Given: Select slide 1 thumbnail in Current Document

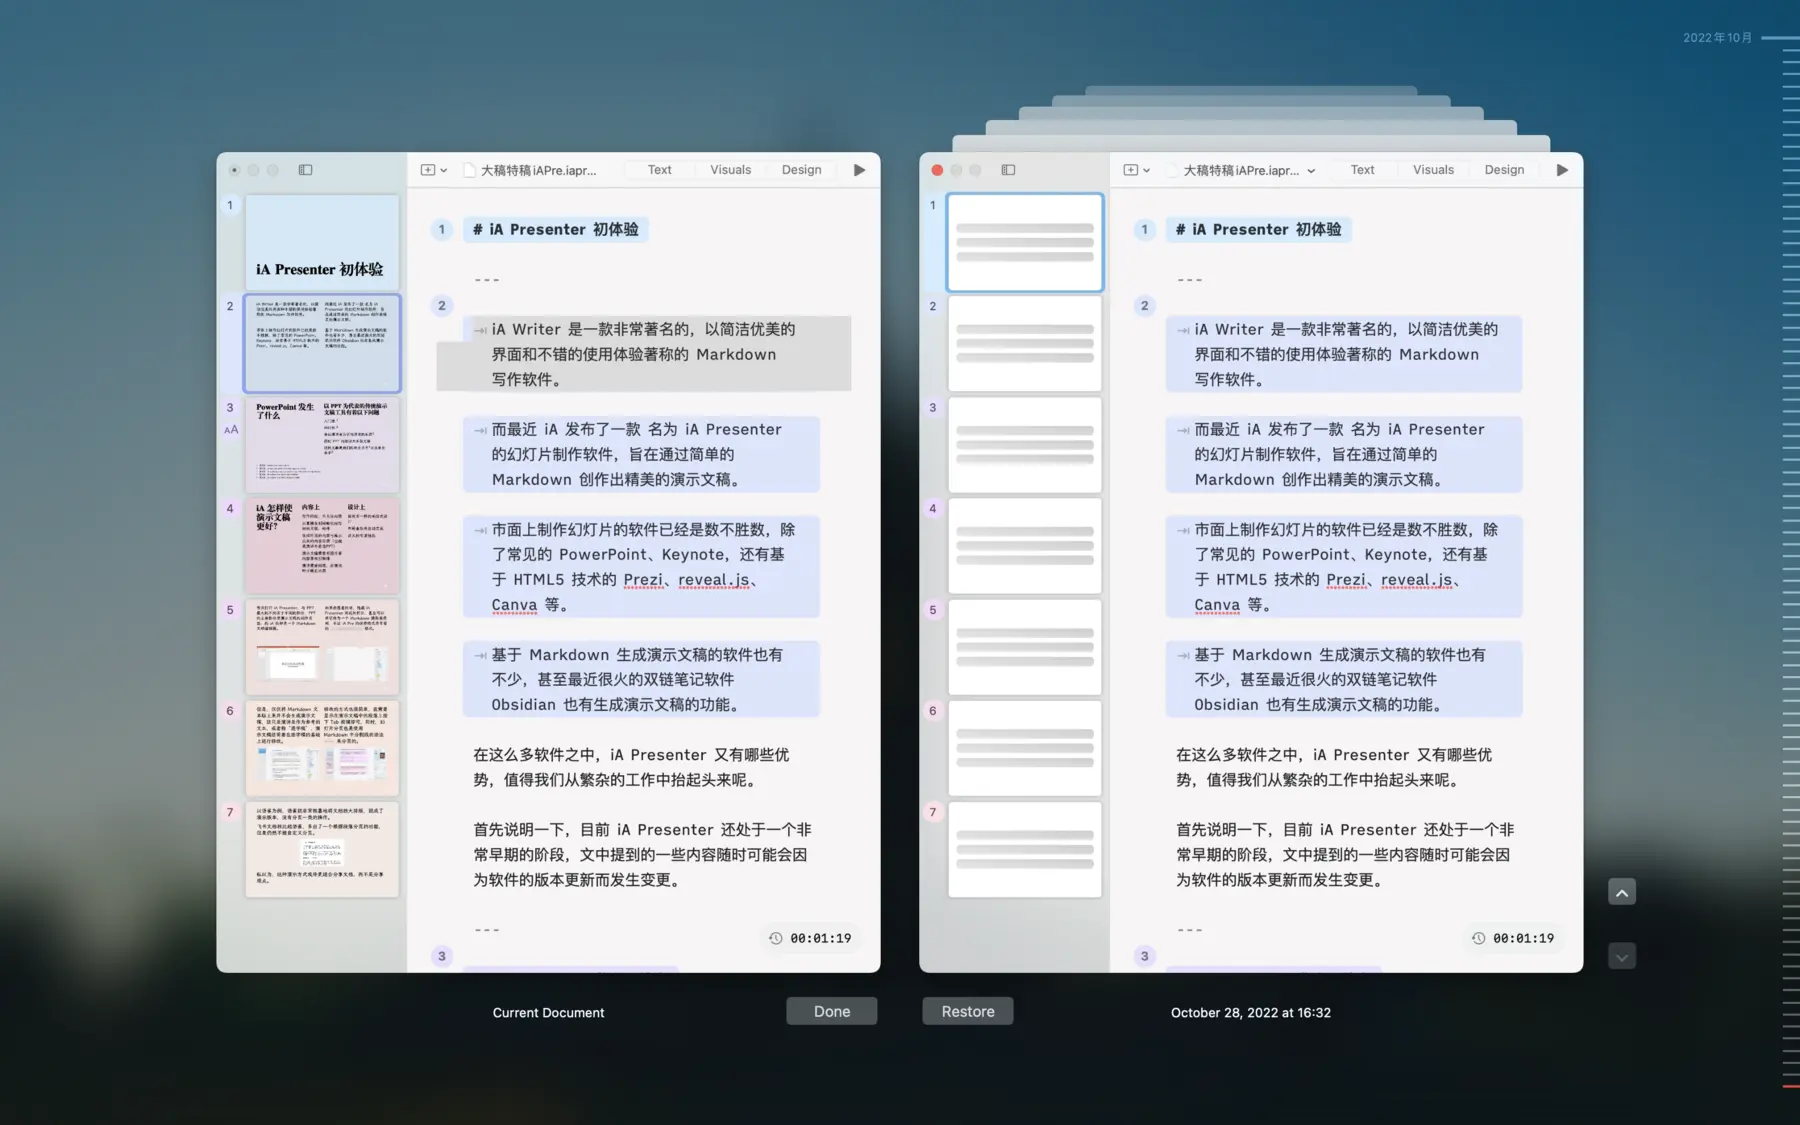Looking at the screenshot, I should click(322, 242).
